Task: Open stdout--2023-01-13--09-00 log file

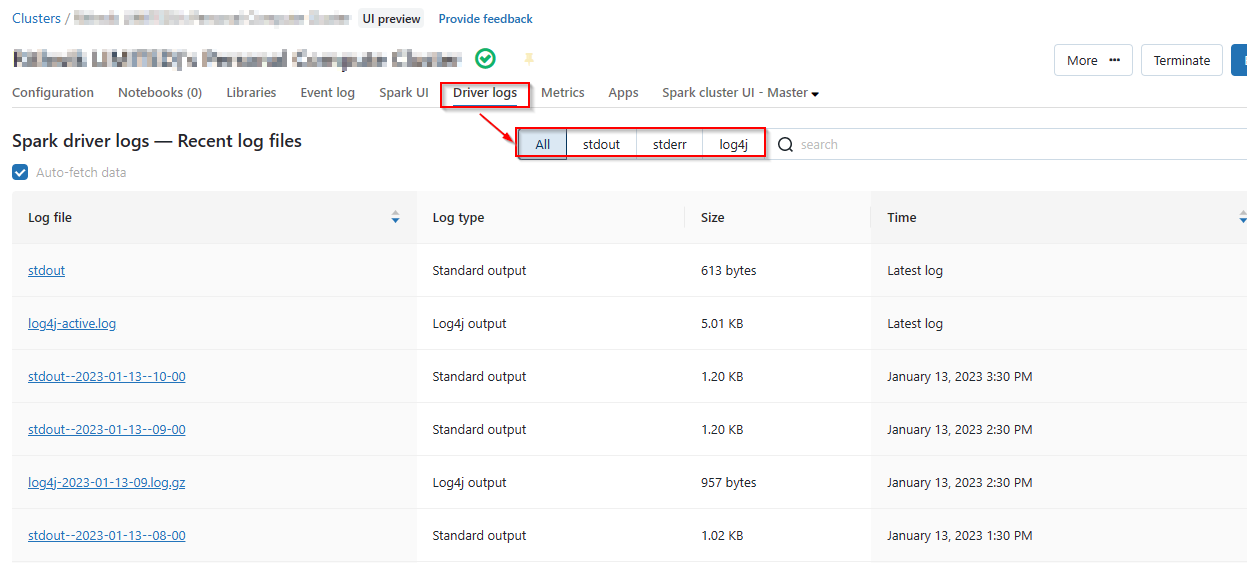Action: 107,429
